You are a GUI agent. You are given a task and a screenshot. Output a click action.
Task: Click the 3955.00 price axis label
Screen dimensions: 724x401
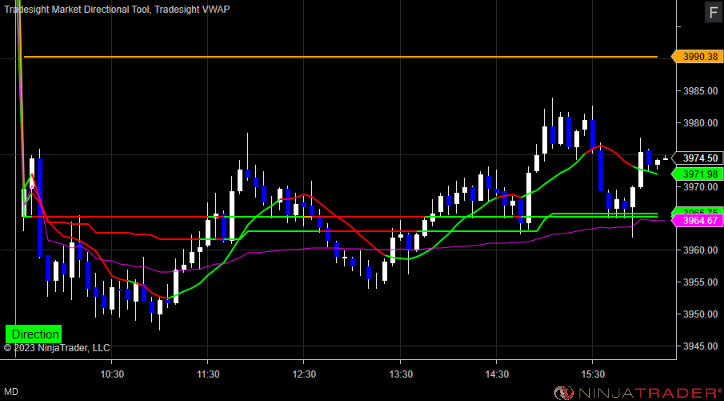[x=700, y=282]
